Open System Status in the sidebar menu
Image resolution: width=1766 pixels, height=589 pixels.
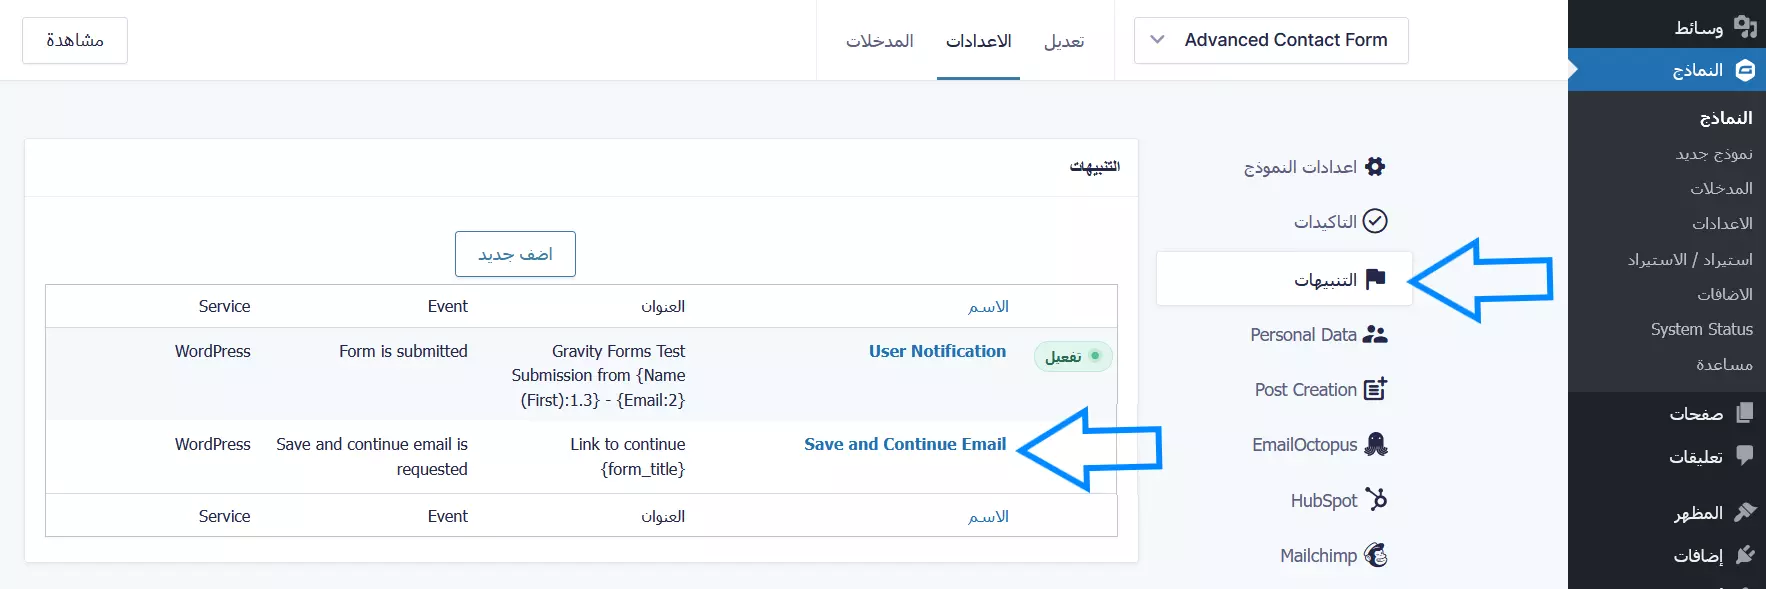[x=1701, y=329]
